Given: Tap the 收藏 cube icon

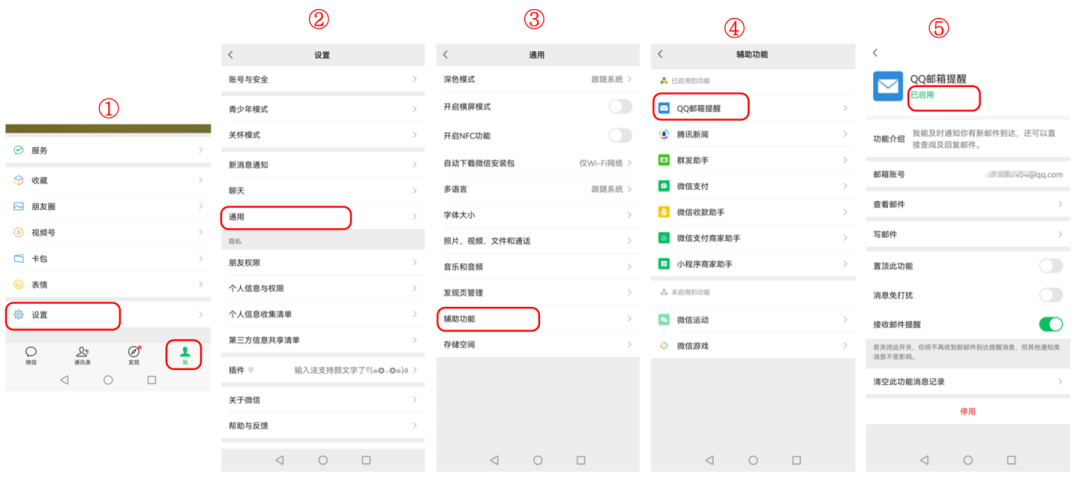Looking at the screenshot, I should coord(19,180).
